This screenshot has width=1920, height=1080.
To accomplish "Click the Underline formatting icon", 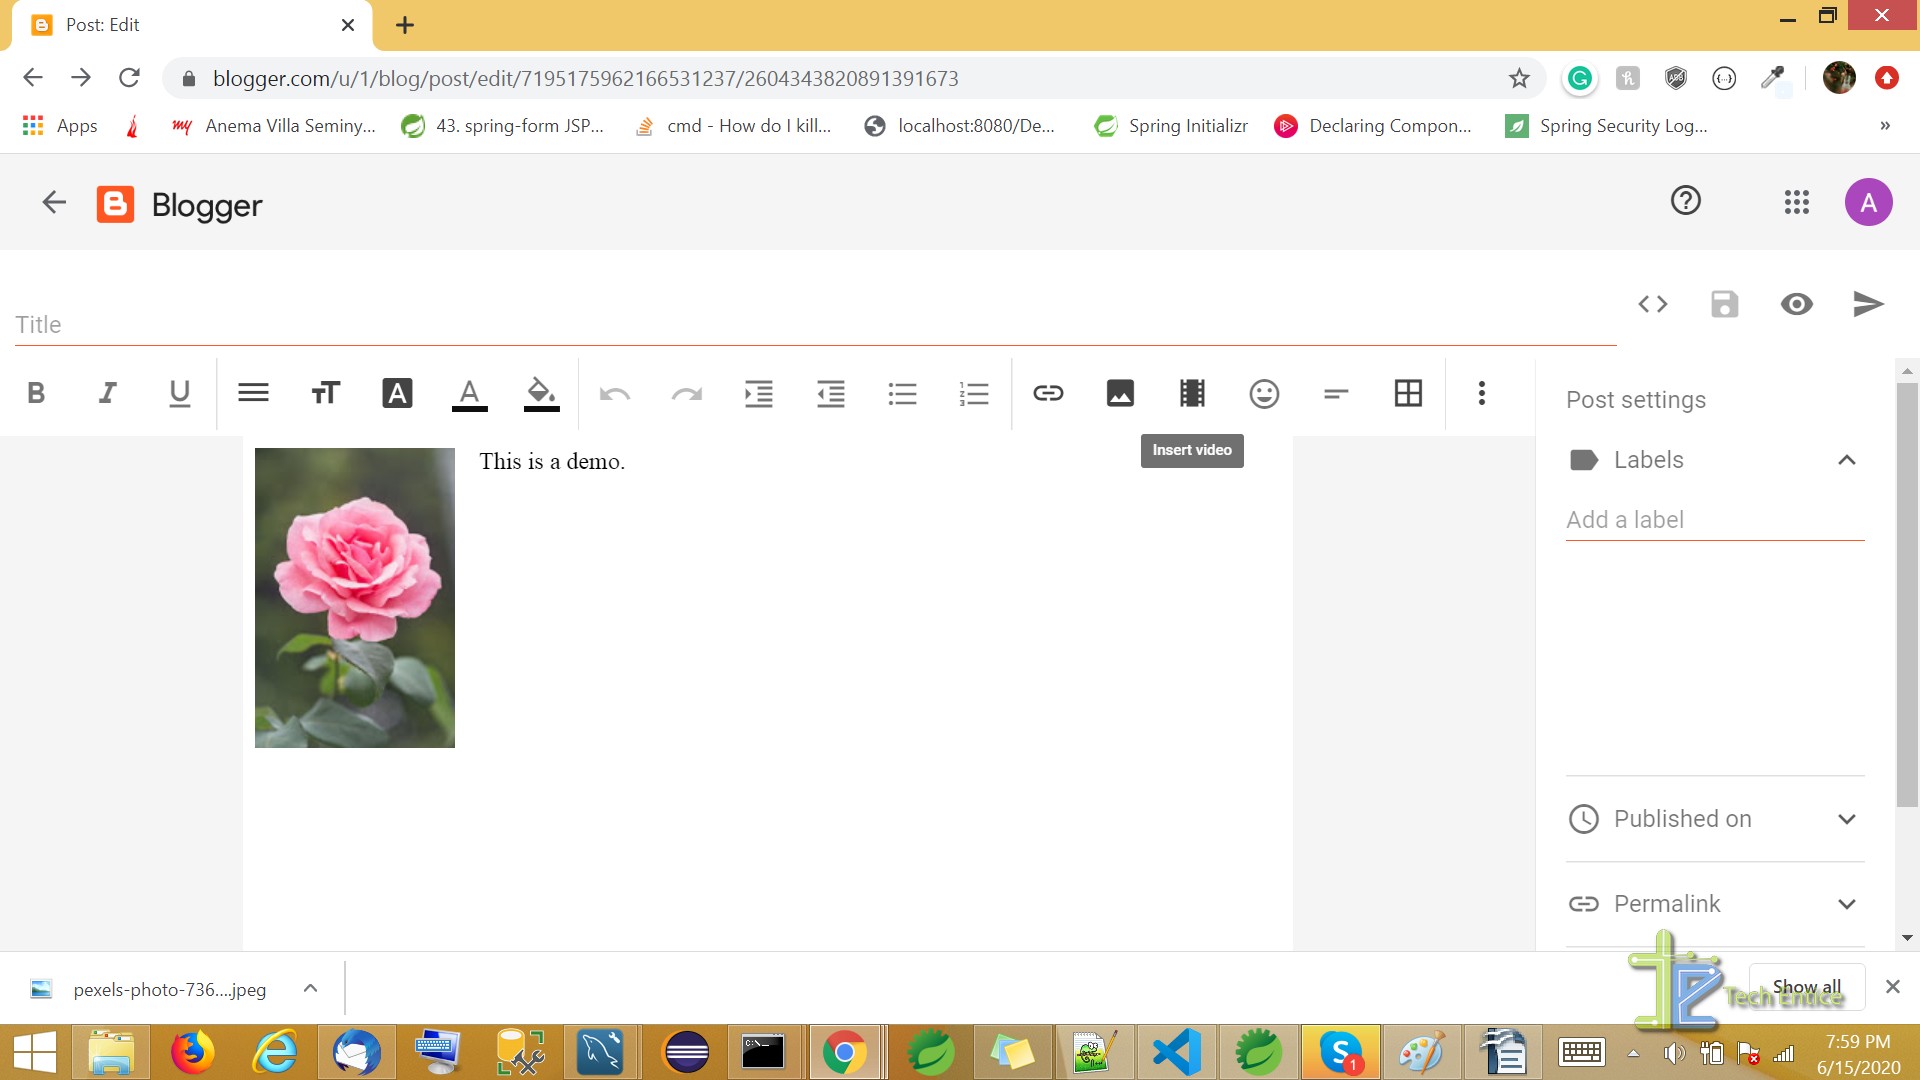I will (179, 393).
